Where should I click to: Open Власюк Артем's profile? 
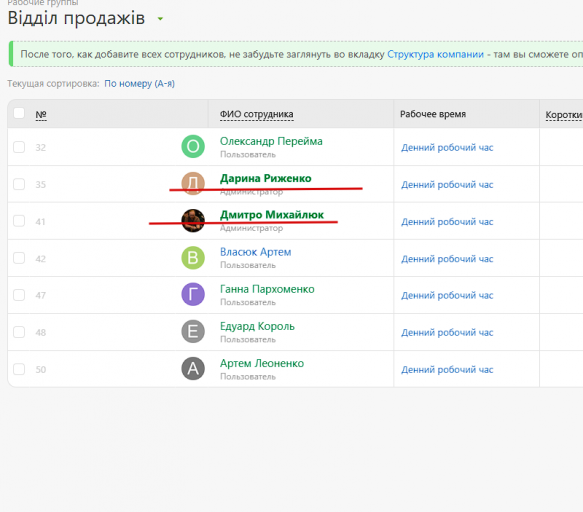[255, 252]
